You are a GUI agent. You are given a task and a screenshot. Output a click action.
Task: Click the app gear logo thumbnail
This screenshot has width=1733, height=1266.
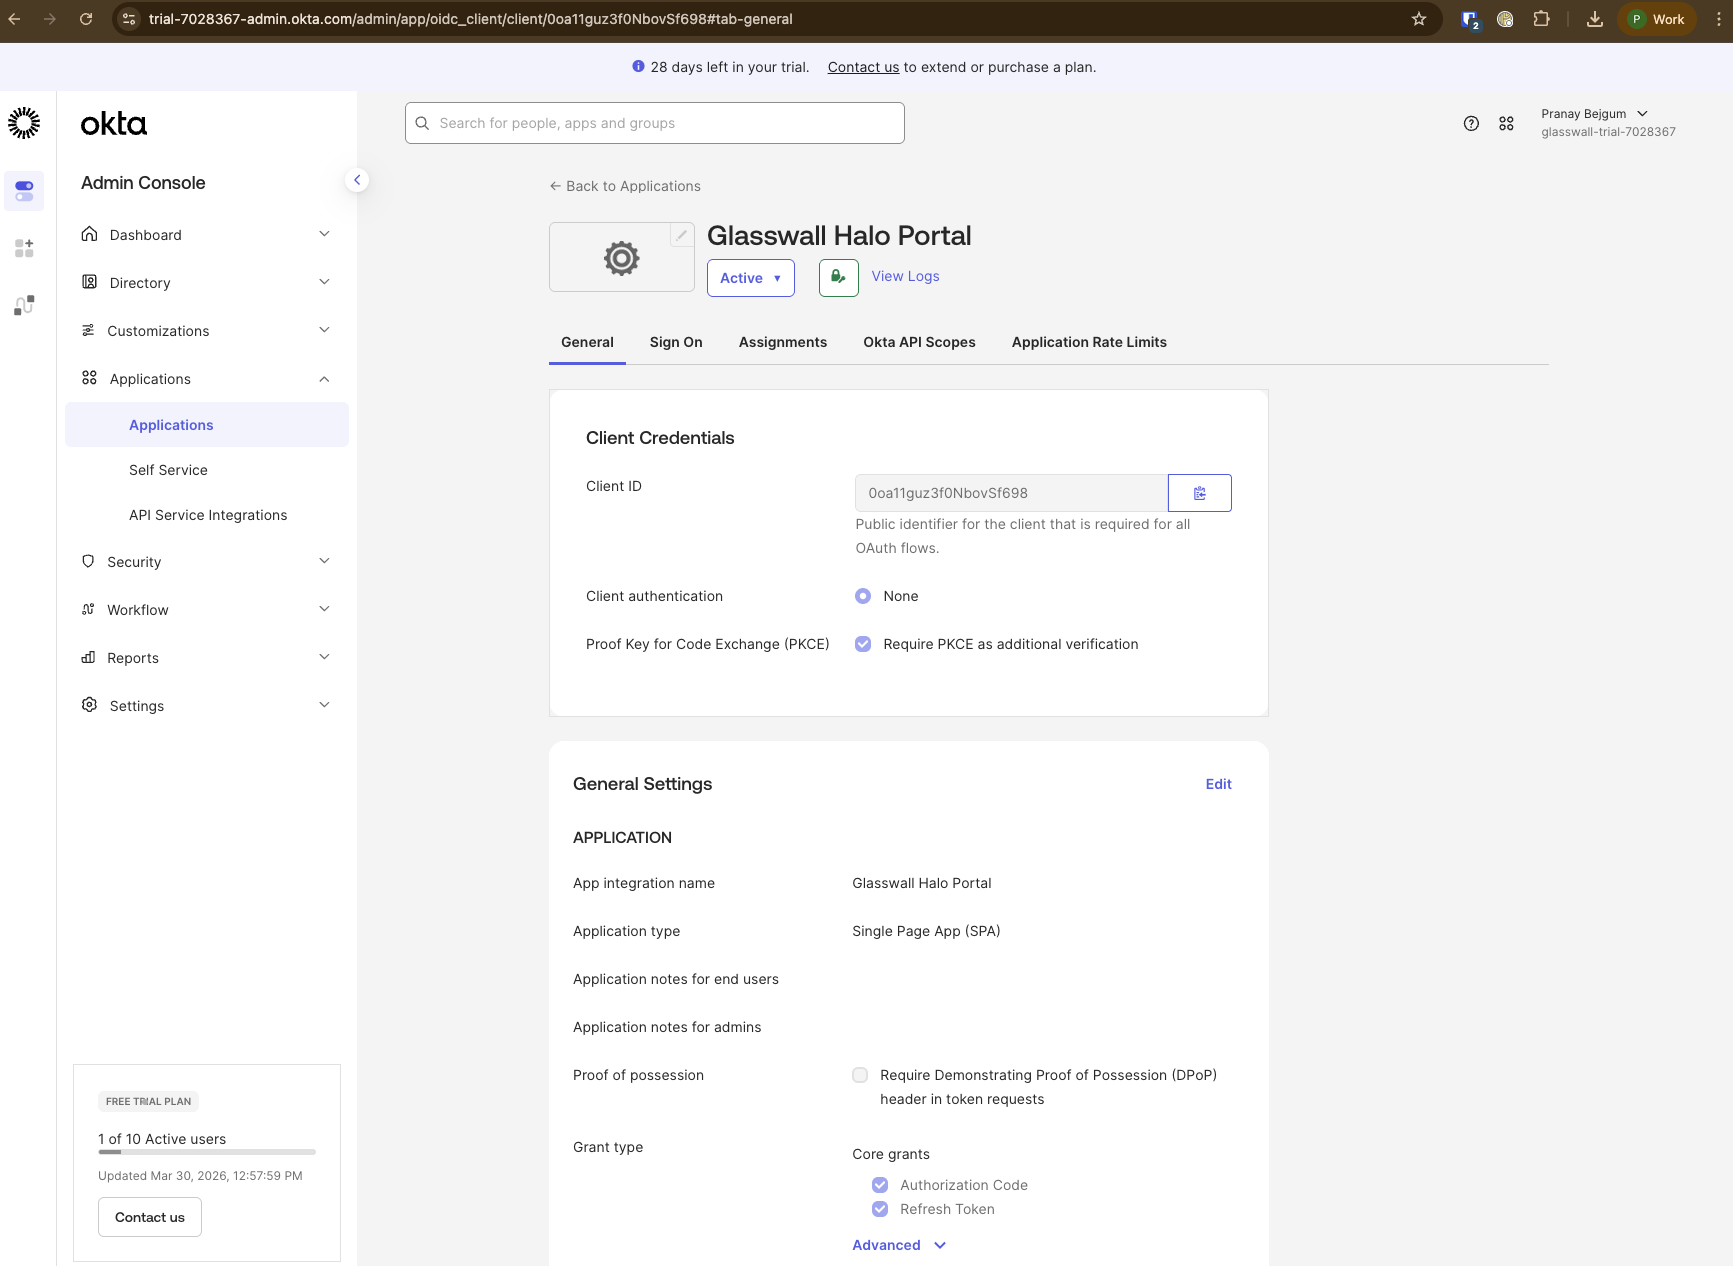coord(621,258)
